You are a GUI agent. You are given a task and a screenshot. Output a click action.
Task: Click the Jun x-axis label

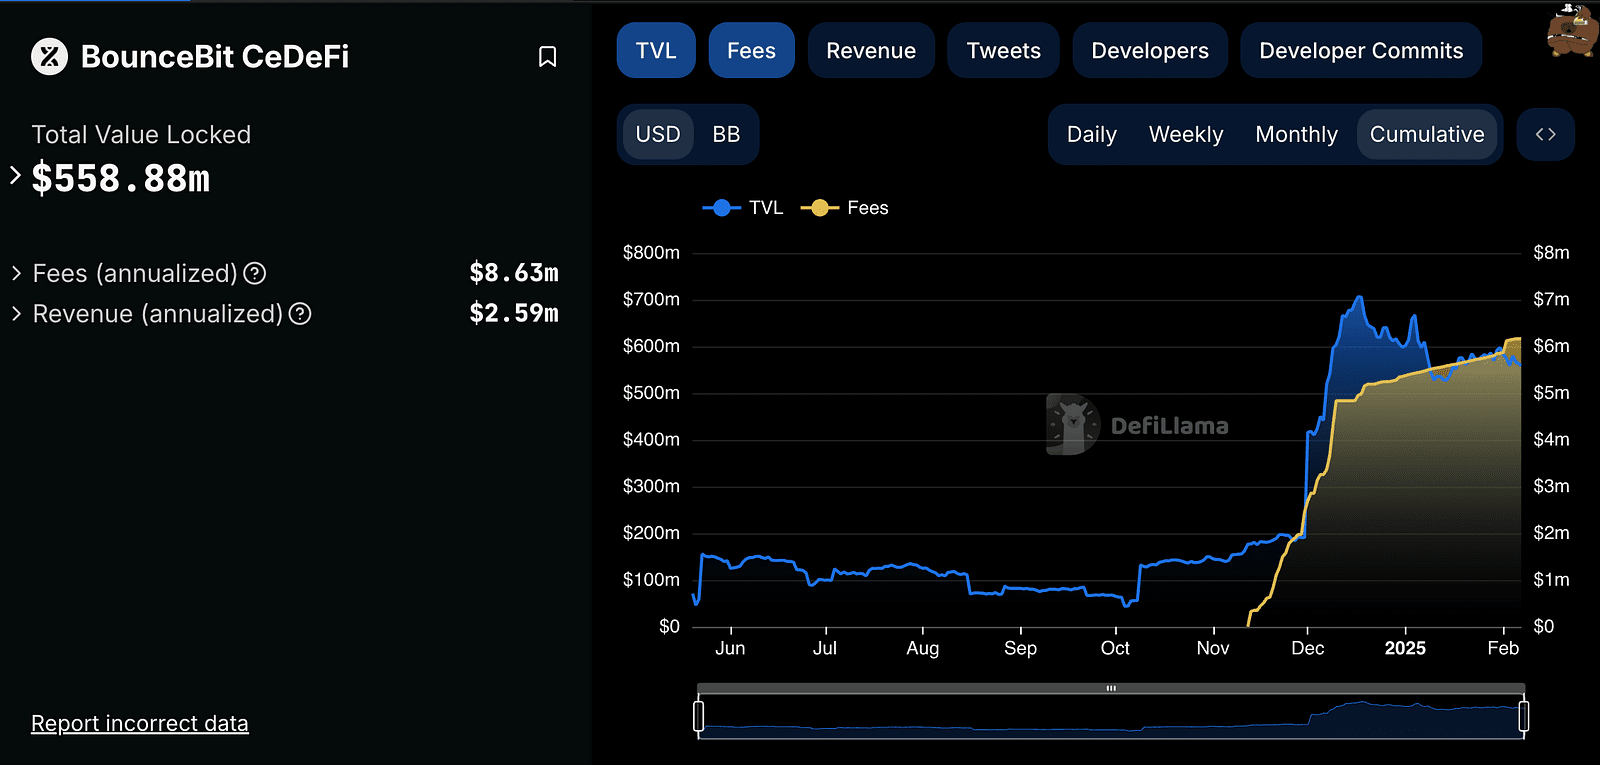pyautogui.click(x=730, y=648)
